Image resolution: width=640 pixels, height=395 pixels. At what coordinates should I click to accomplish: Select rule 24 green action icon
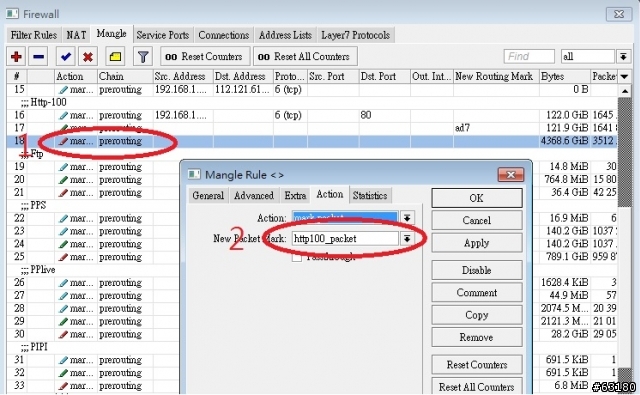click(x=63, y=244)
